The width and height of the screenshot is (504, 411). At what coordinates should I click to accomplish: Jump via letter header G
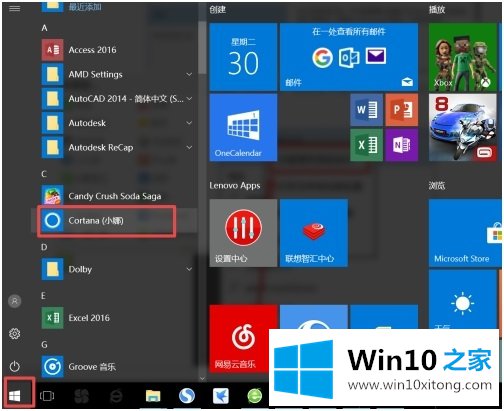tap(44, 344)
